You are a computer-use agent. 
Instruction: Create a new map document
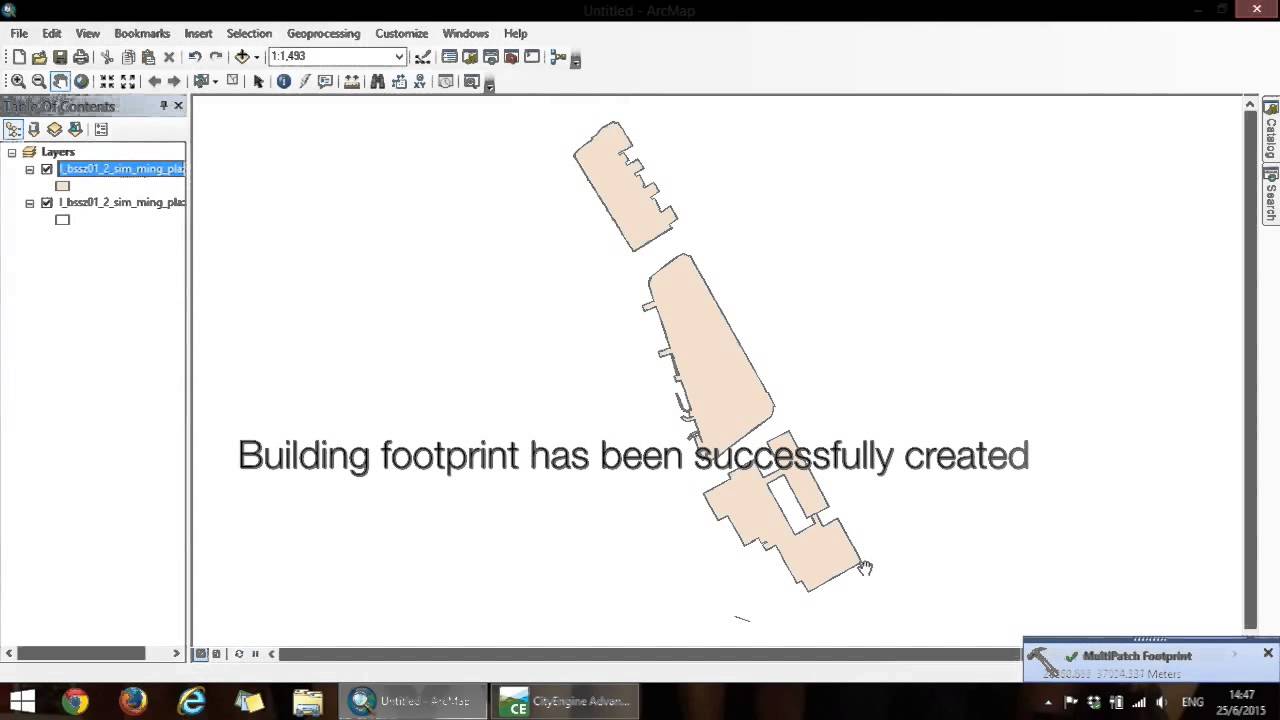[19, 57]
